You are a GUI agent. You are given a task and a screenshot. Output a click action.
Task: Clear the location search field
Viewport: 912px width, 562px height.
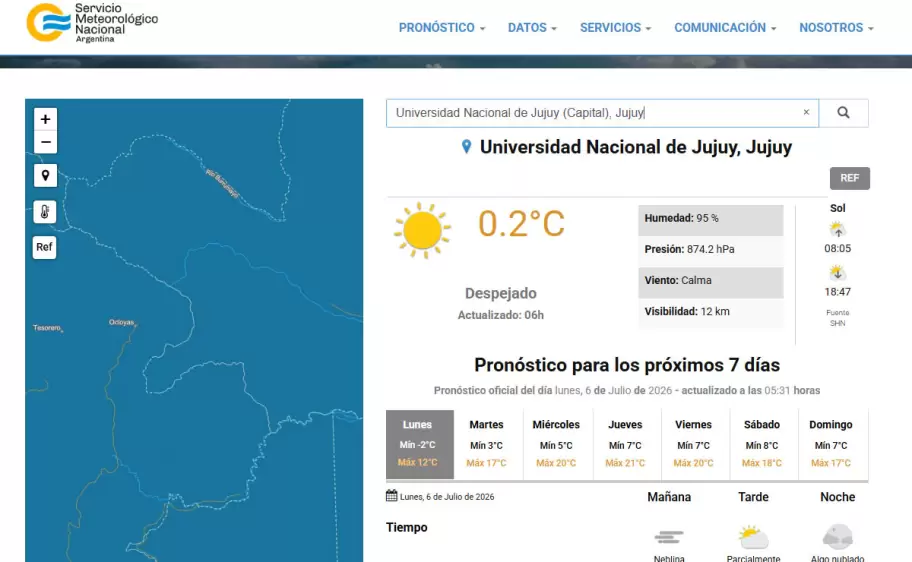click(x=806, y=112)
